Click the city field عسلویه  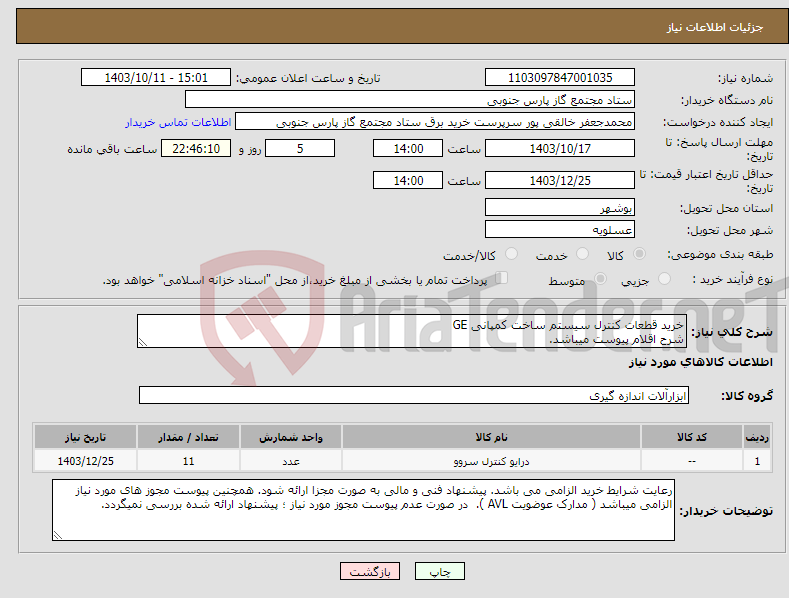560,230
